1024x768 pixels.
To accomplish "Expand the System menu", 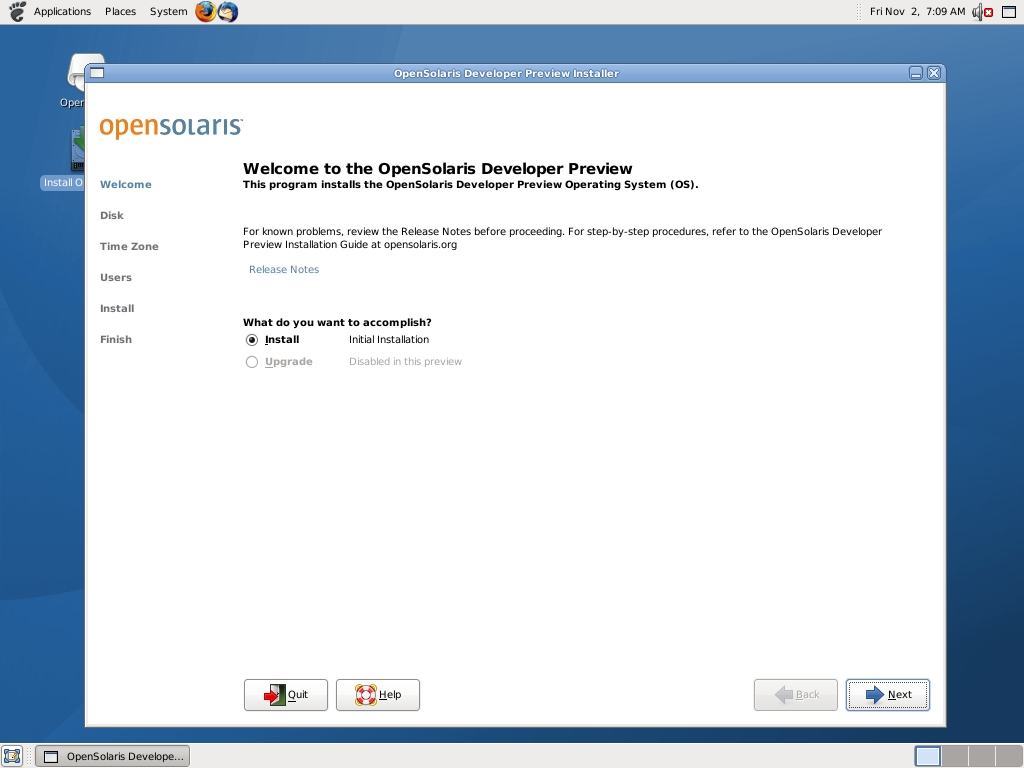I will [168, 12].
